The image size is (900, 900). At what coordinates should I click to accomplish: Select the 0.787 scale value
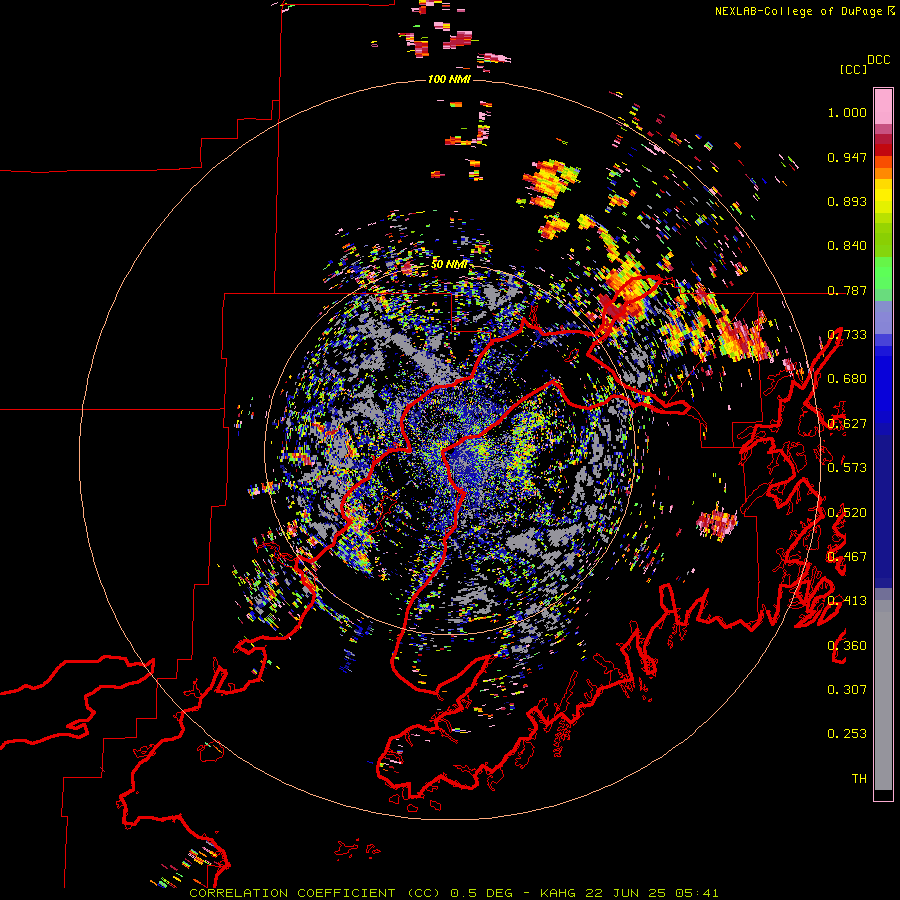[x=847, y=290]
